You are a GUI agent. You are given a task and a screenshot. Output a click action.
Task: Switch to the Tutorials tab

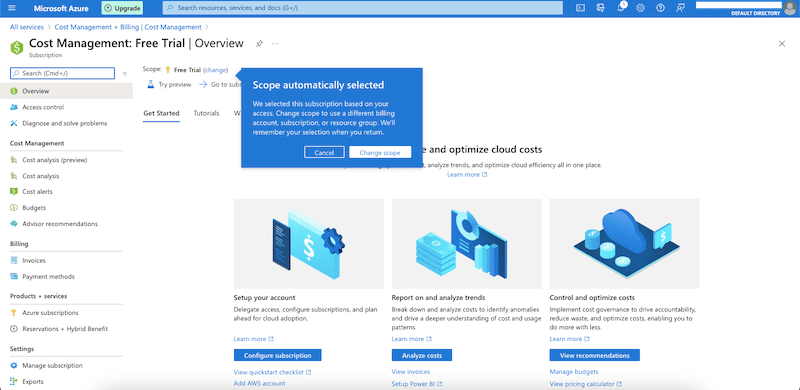tap(206, 113)
